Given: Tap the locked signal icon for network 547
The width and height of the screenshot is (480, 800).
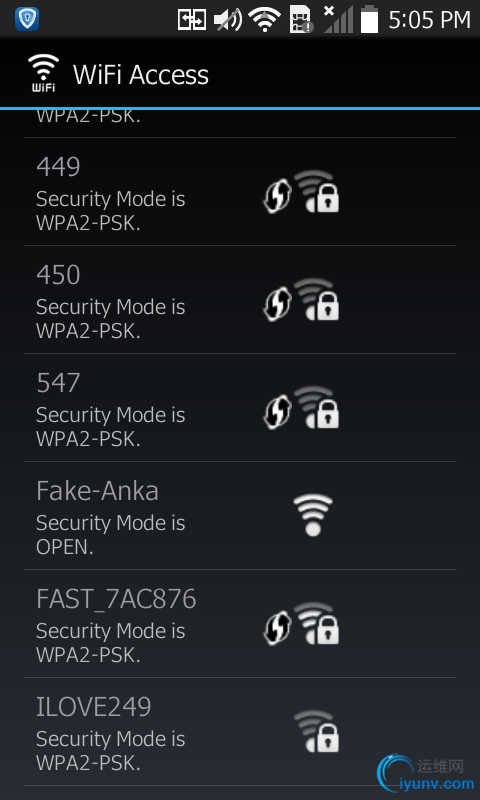Looking at the screenshot, I should (x=317, y=407).
